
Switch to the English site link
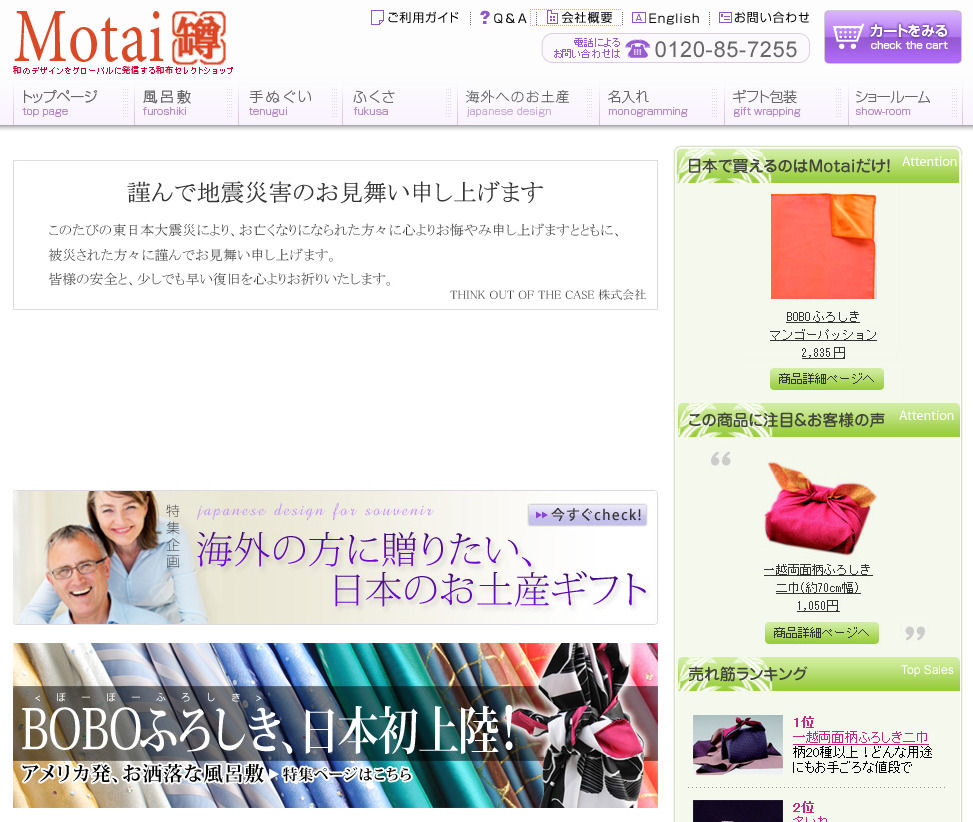(x=666, y=18)
